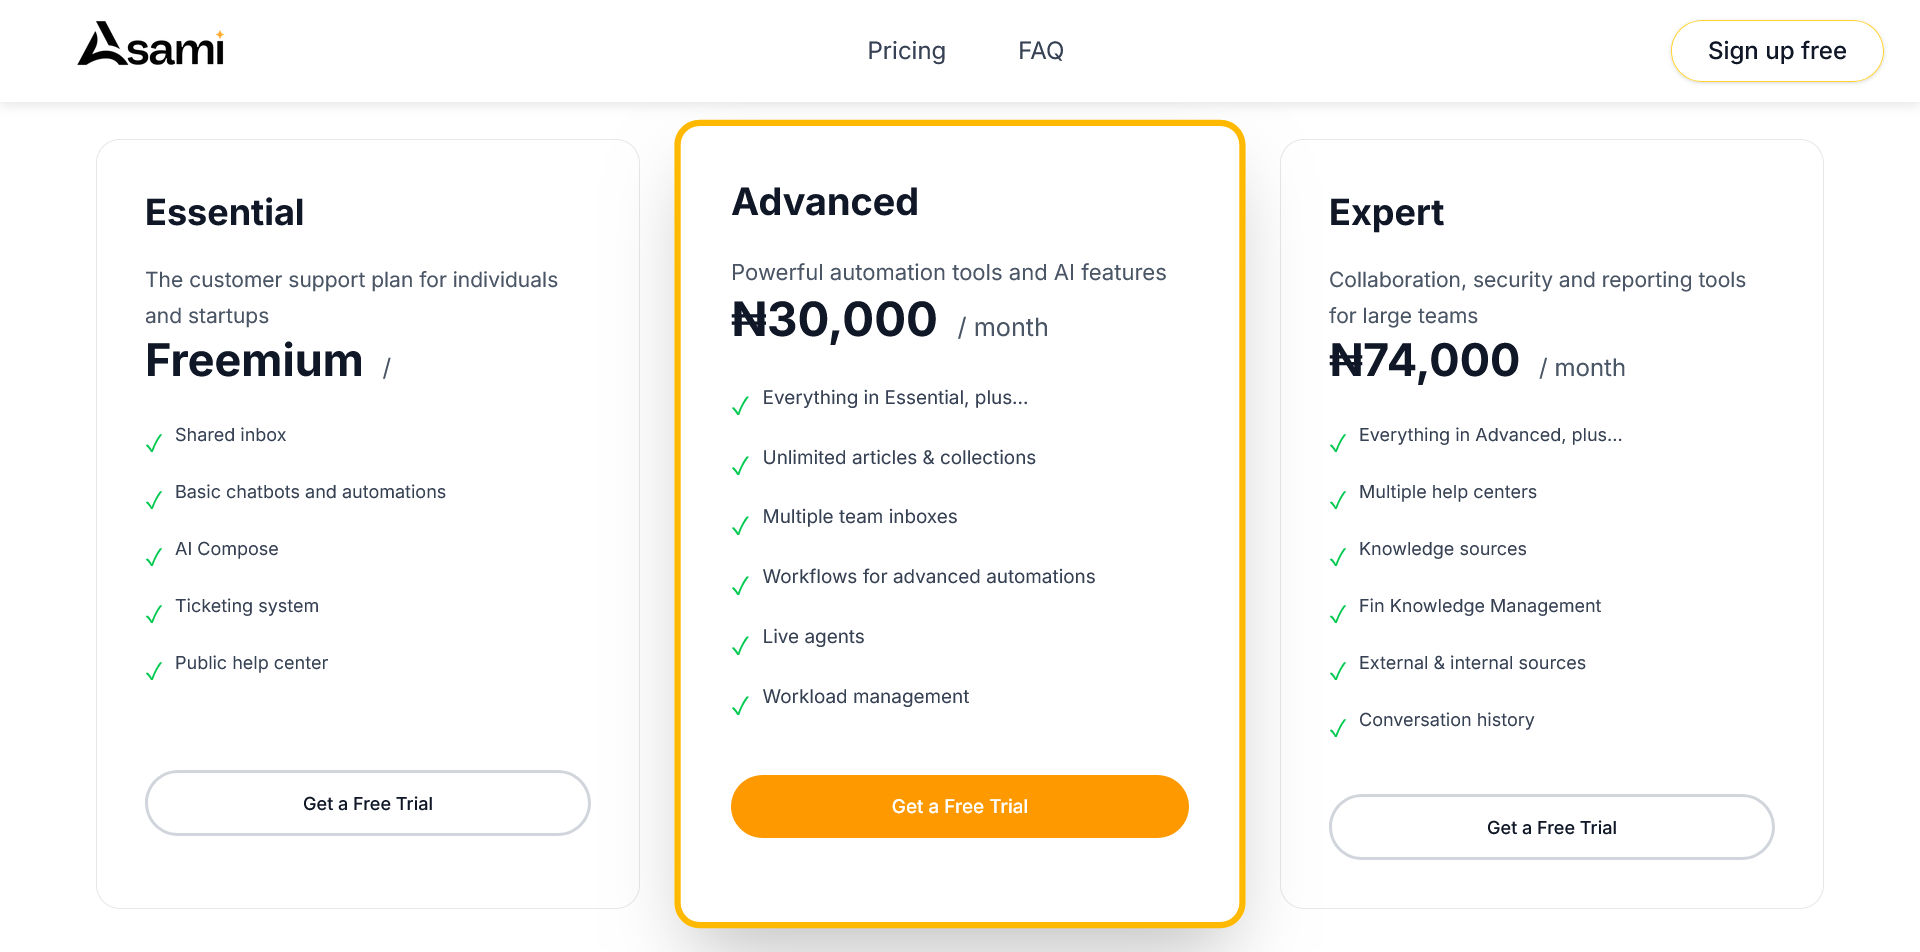This screenshot has width=1920, height=952.
Task: Click the checkmark beside Conversation history
Action: point(1338,728)
